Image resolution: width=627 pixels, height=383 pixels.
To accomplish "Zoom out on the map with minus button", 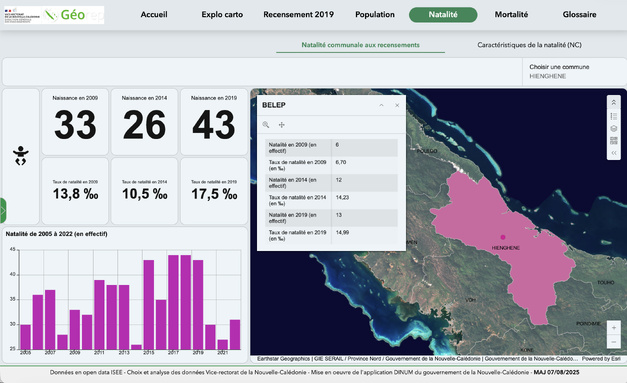I will pyautogui.click(x=614, y=342).
